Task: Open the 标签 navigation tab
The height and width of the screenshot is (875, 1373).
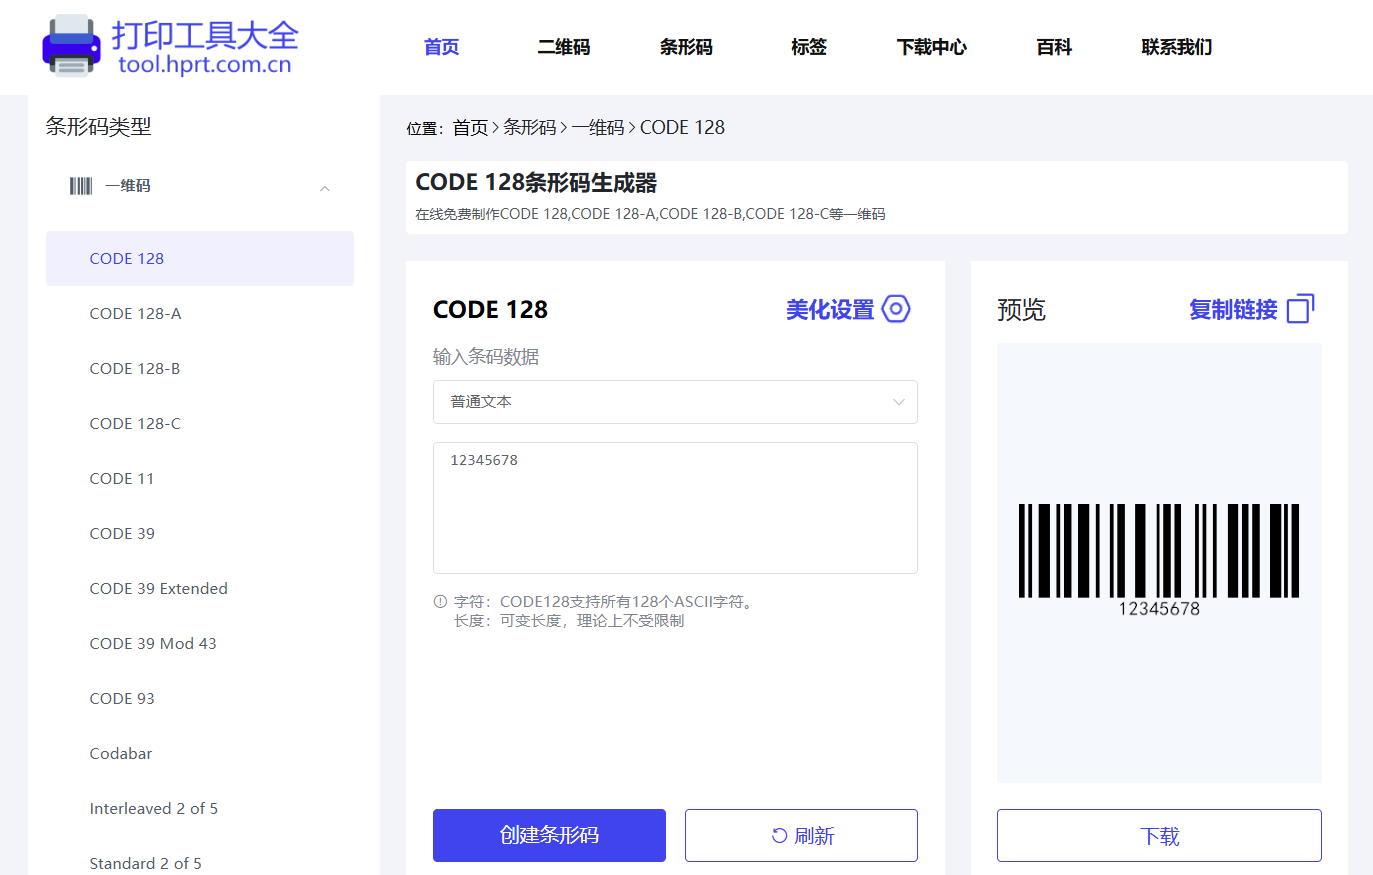Action: 809,47
